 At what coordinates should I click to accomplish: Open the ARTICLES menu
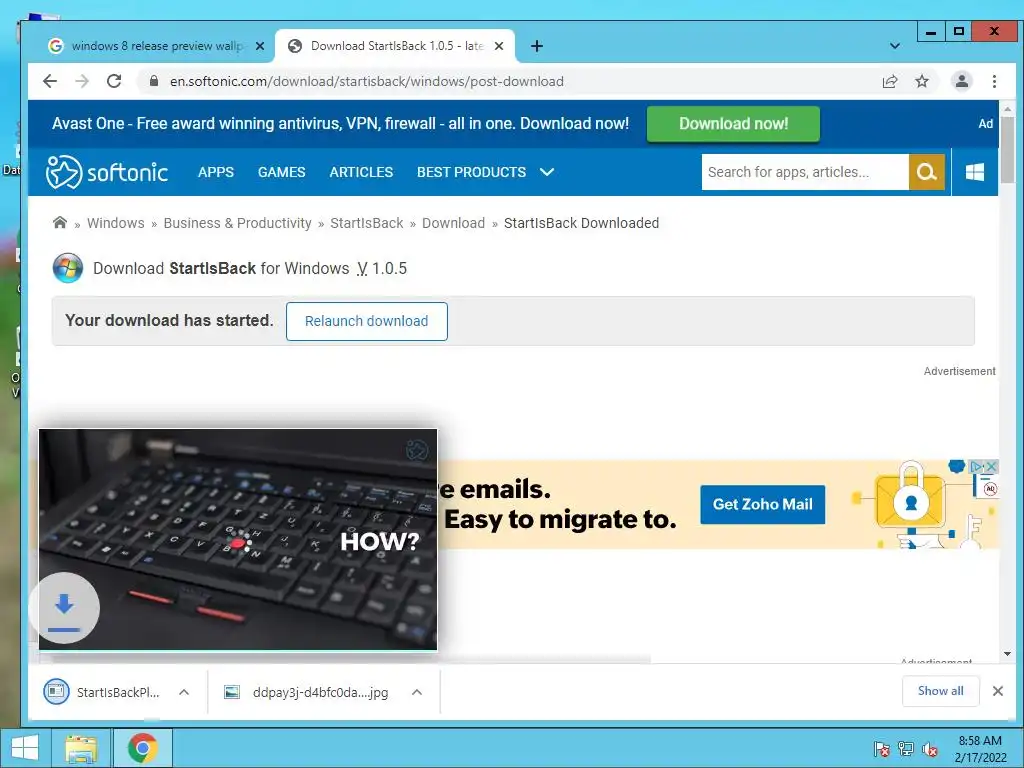(x=361, y=172)
